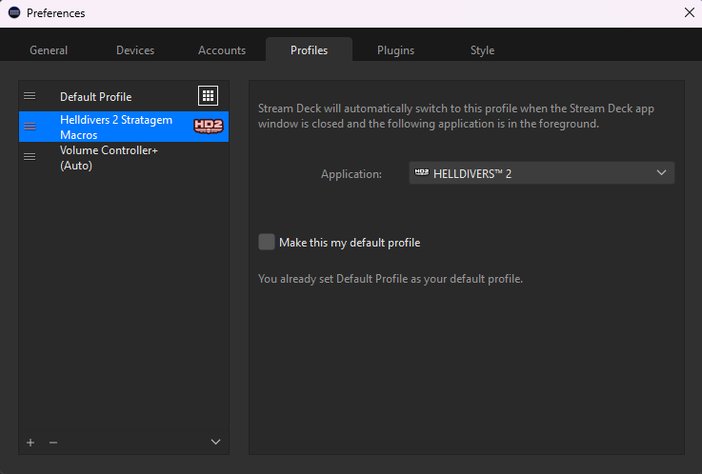This screenshot has width=702, height=474.
Task: Open the Application dropdown
Action: click(x=541, y=173)
